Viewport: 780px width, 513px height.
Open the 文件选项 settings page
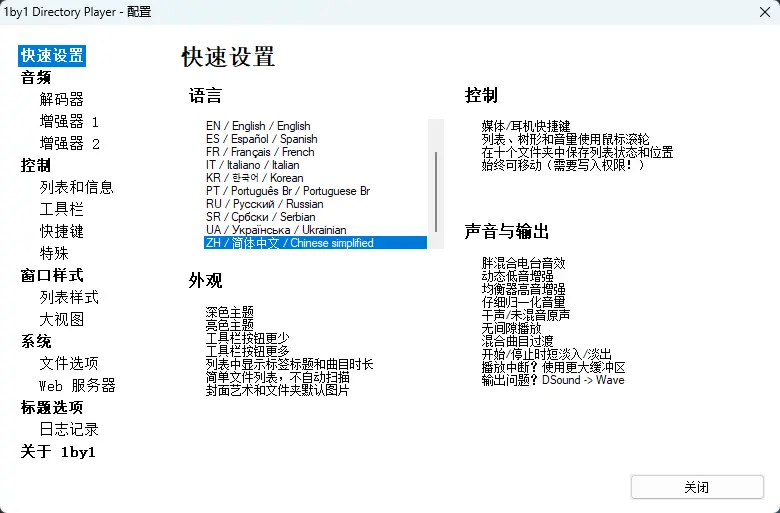(69, 363)
